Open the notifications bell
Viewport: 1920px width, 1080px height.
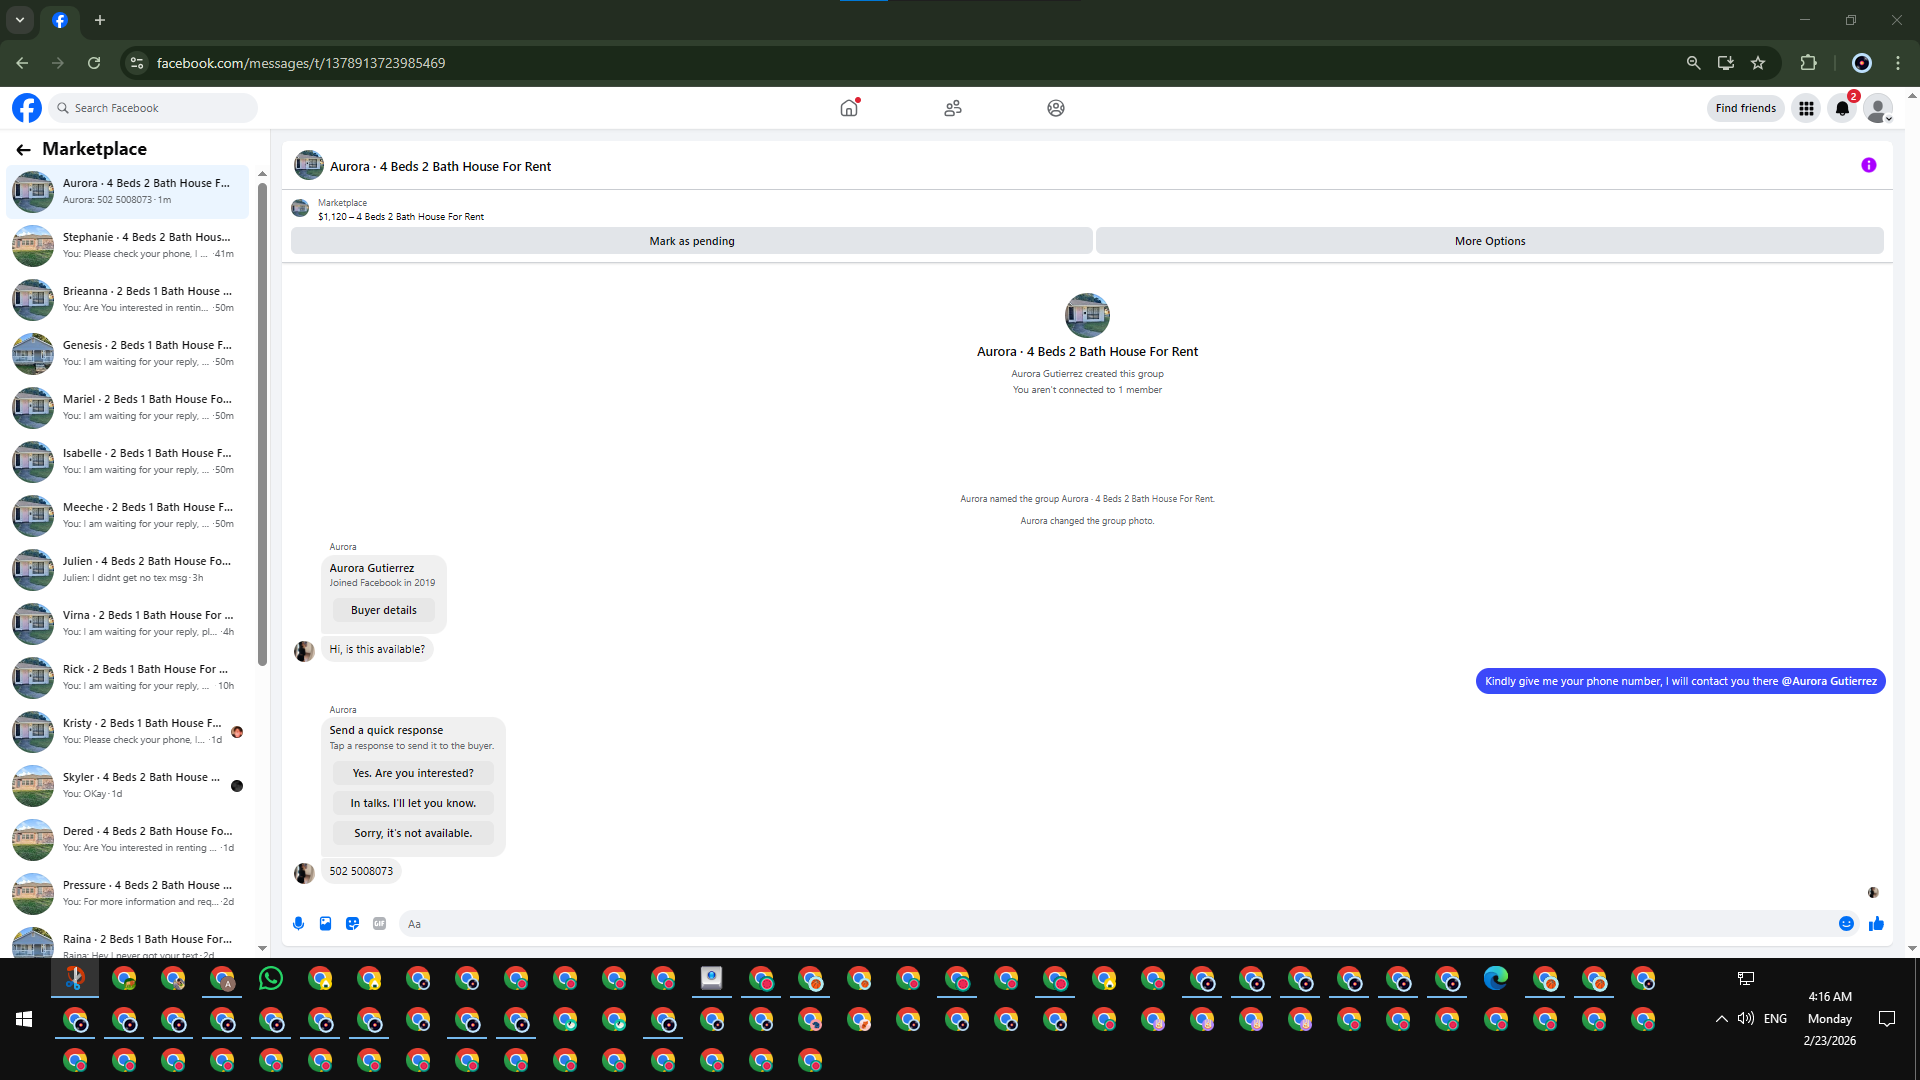1842,108
